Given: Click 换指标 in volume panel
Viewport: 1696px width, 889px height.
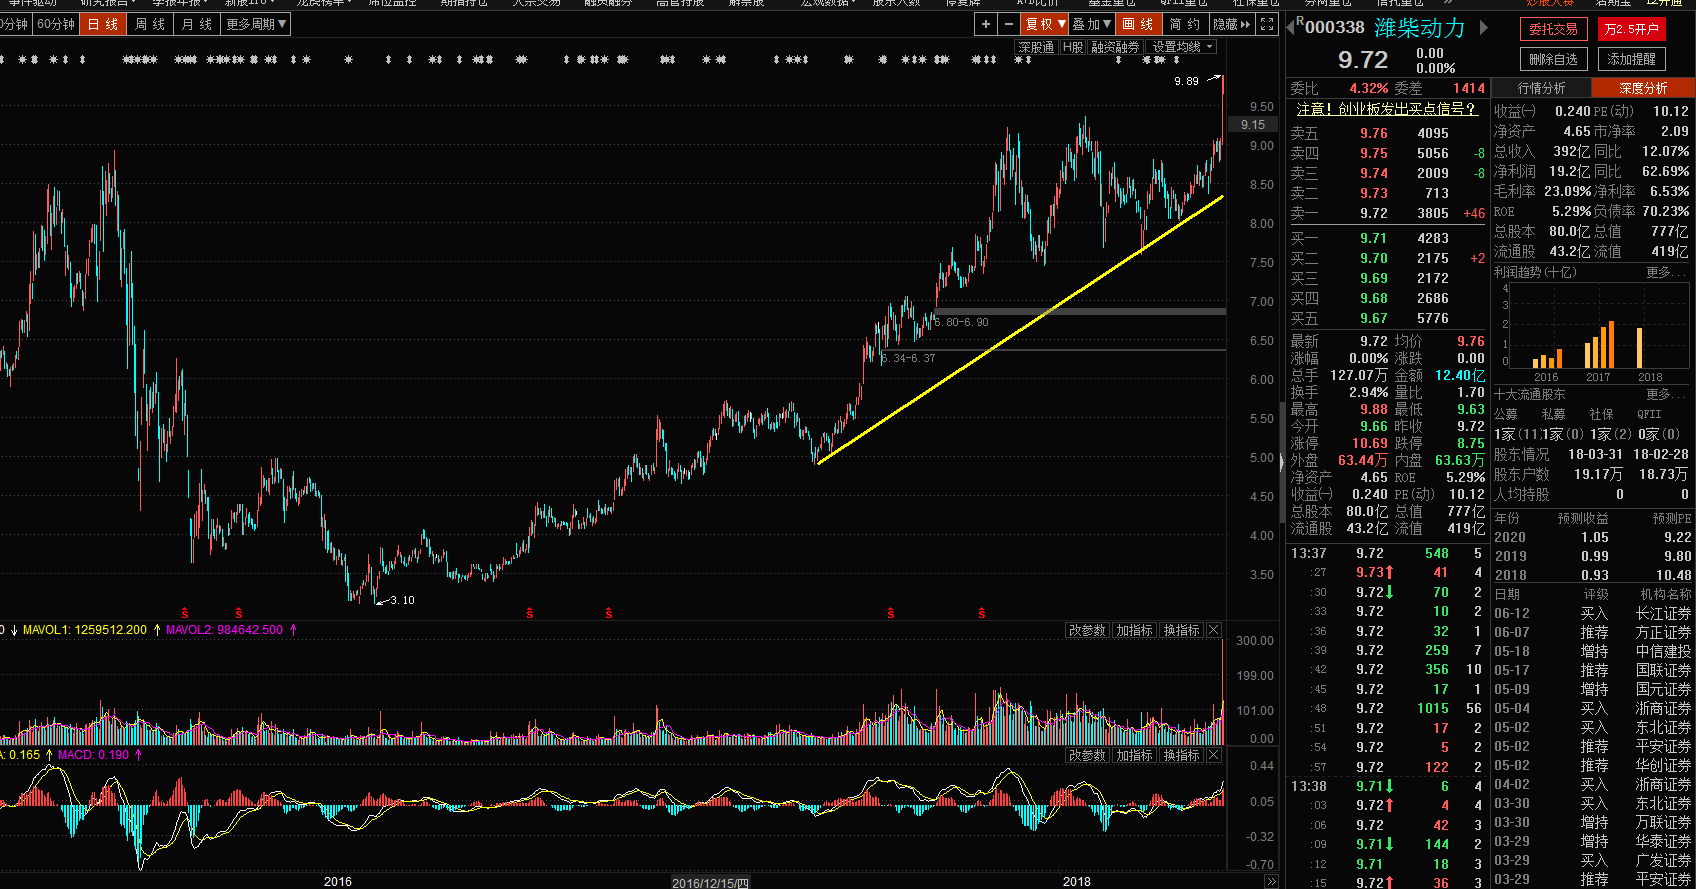Looking at the screenshot, I should (x=1182, y=630).
